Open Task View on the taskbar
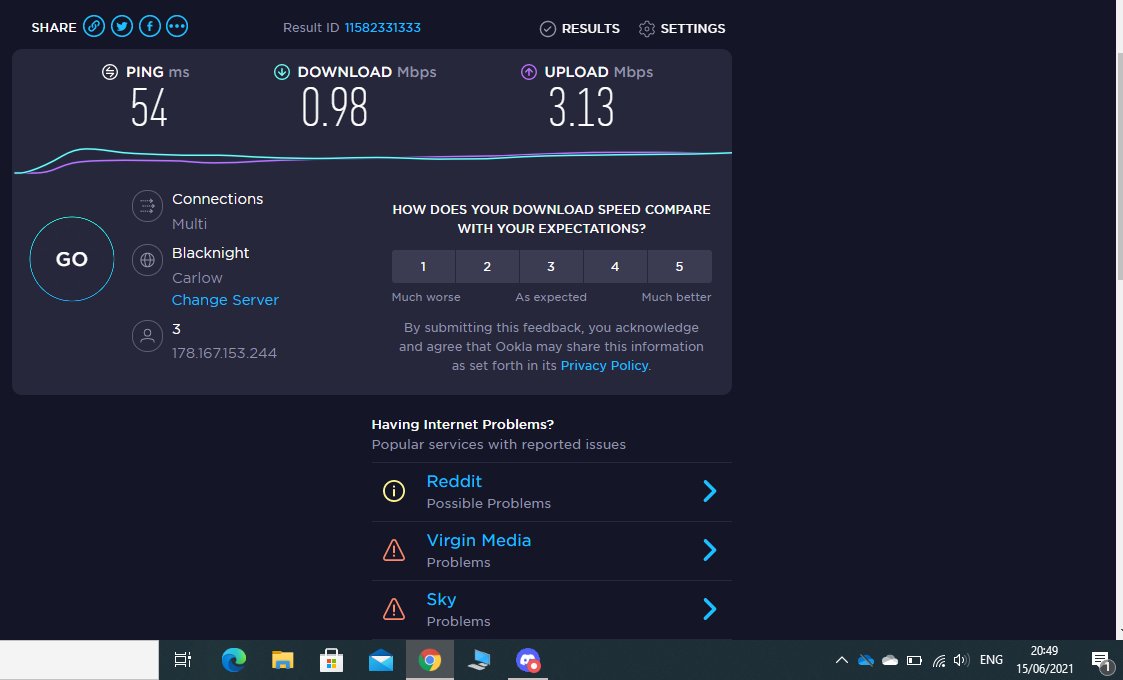Viewport: 1123px width, 680px height. (x=183, y=660)
